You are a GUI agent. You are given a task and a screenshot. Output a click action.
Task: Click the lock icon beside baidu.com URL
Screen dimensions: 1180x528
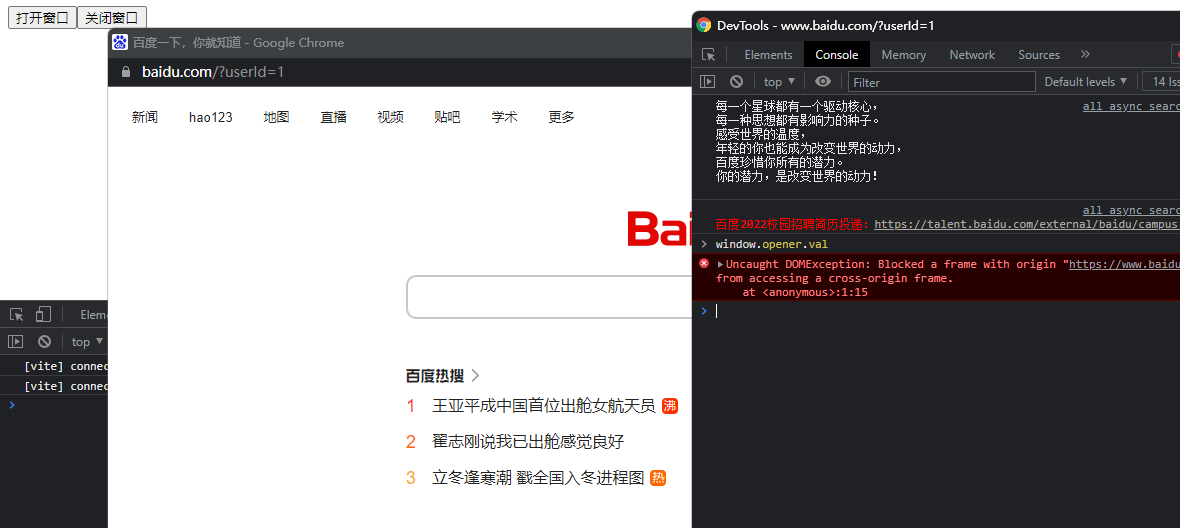[125, 72]
